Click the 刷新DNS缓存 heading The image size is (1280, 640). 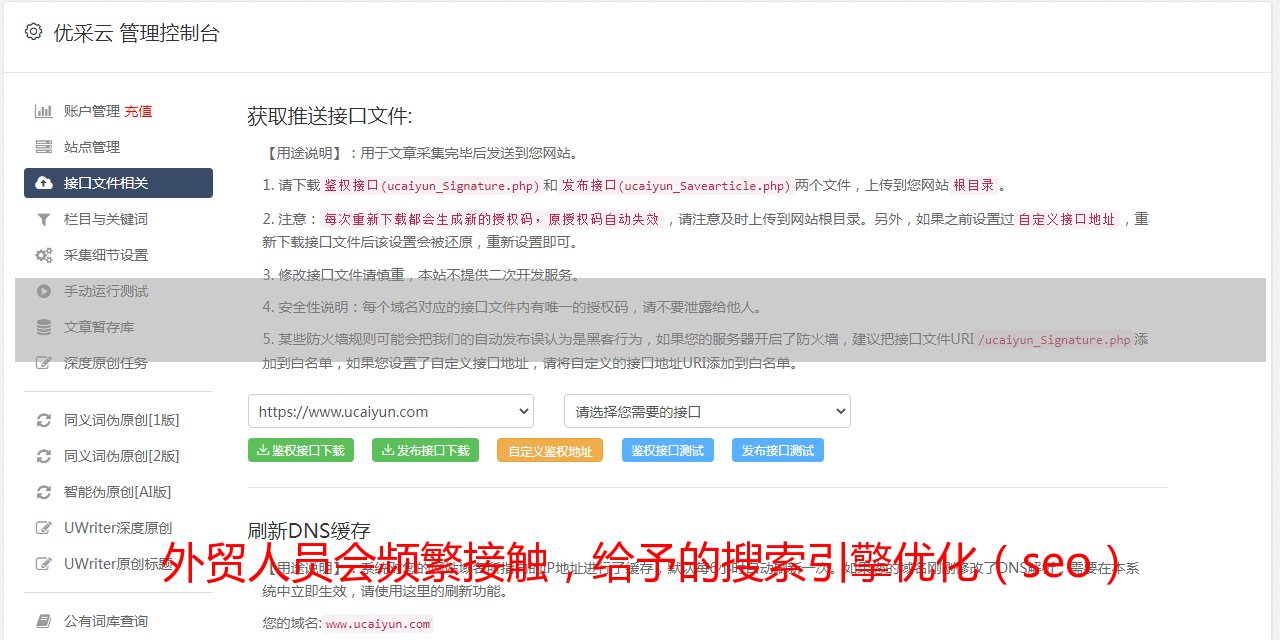pos(309,531)
